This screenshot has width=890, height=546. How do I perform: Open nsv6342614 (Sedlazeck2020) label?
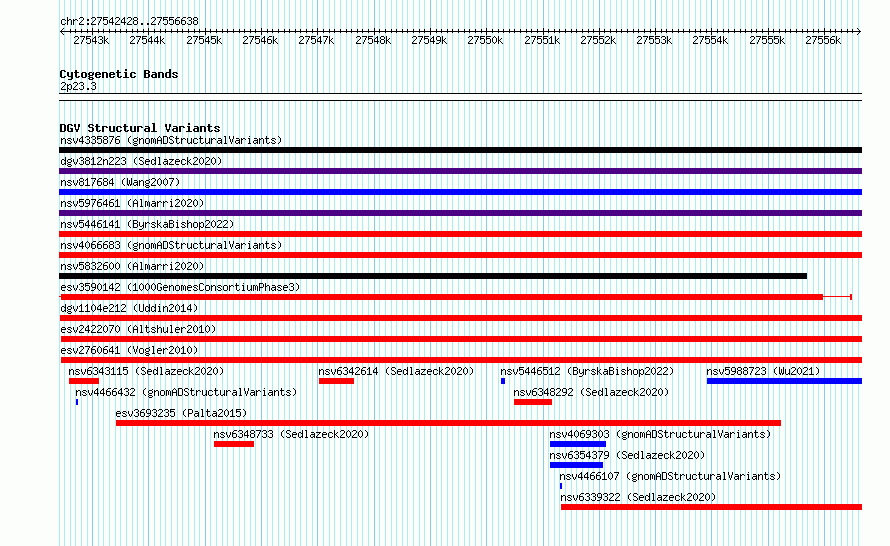click(396, 371)
